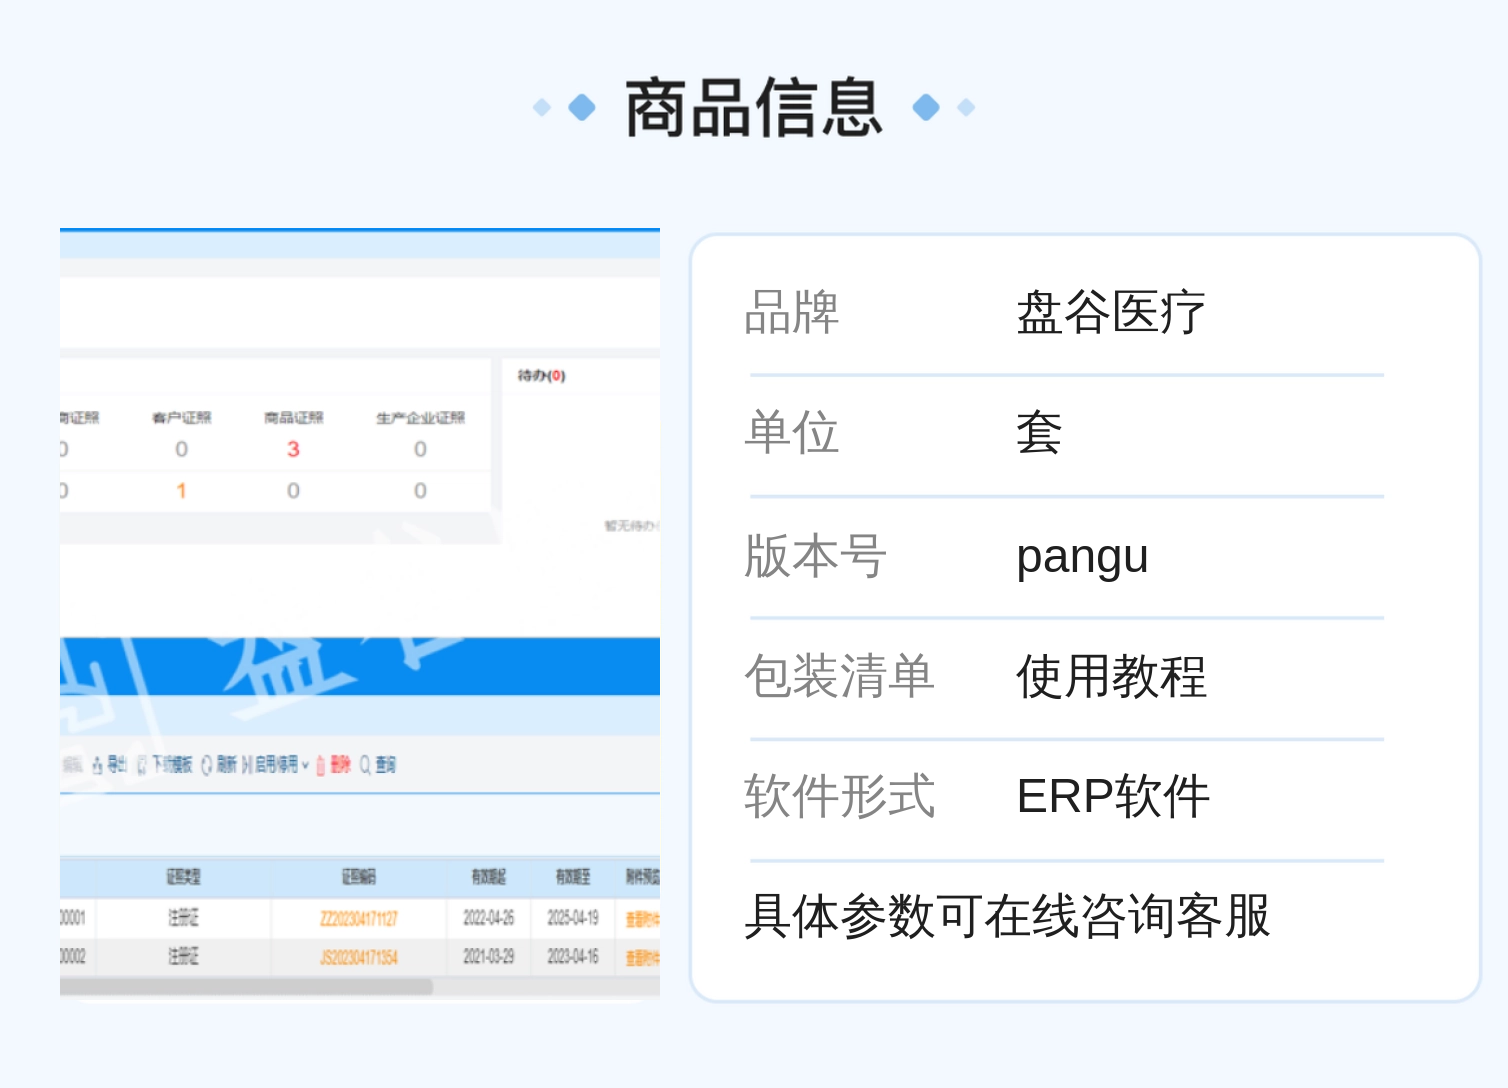Click 注册证 in the JS202304171354 row
The image size is (1508, 1088).
(x=183, y=957)
